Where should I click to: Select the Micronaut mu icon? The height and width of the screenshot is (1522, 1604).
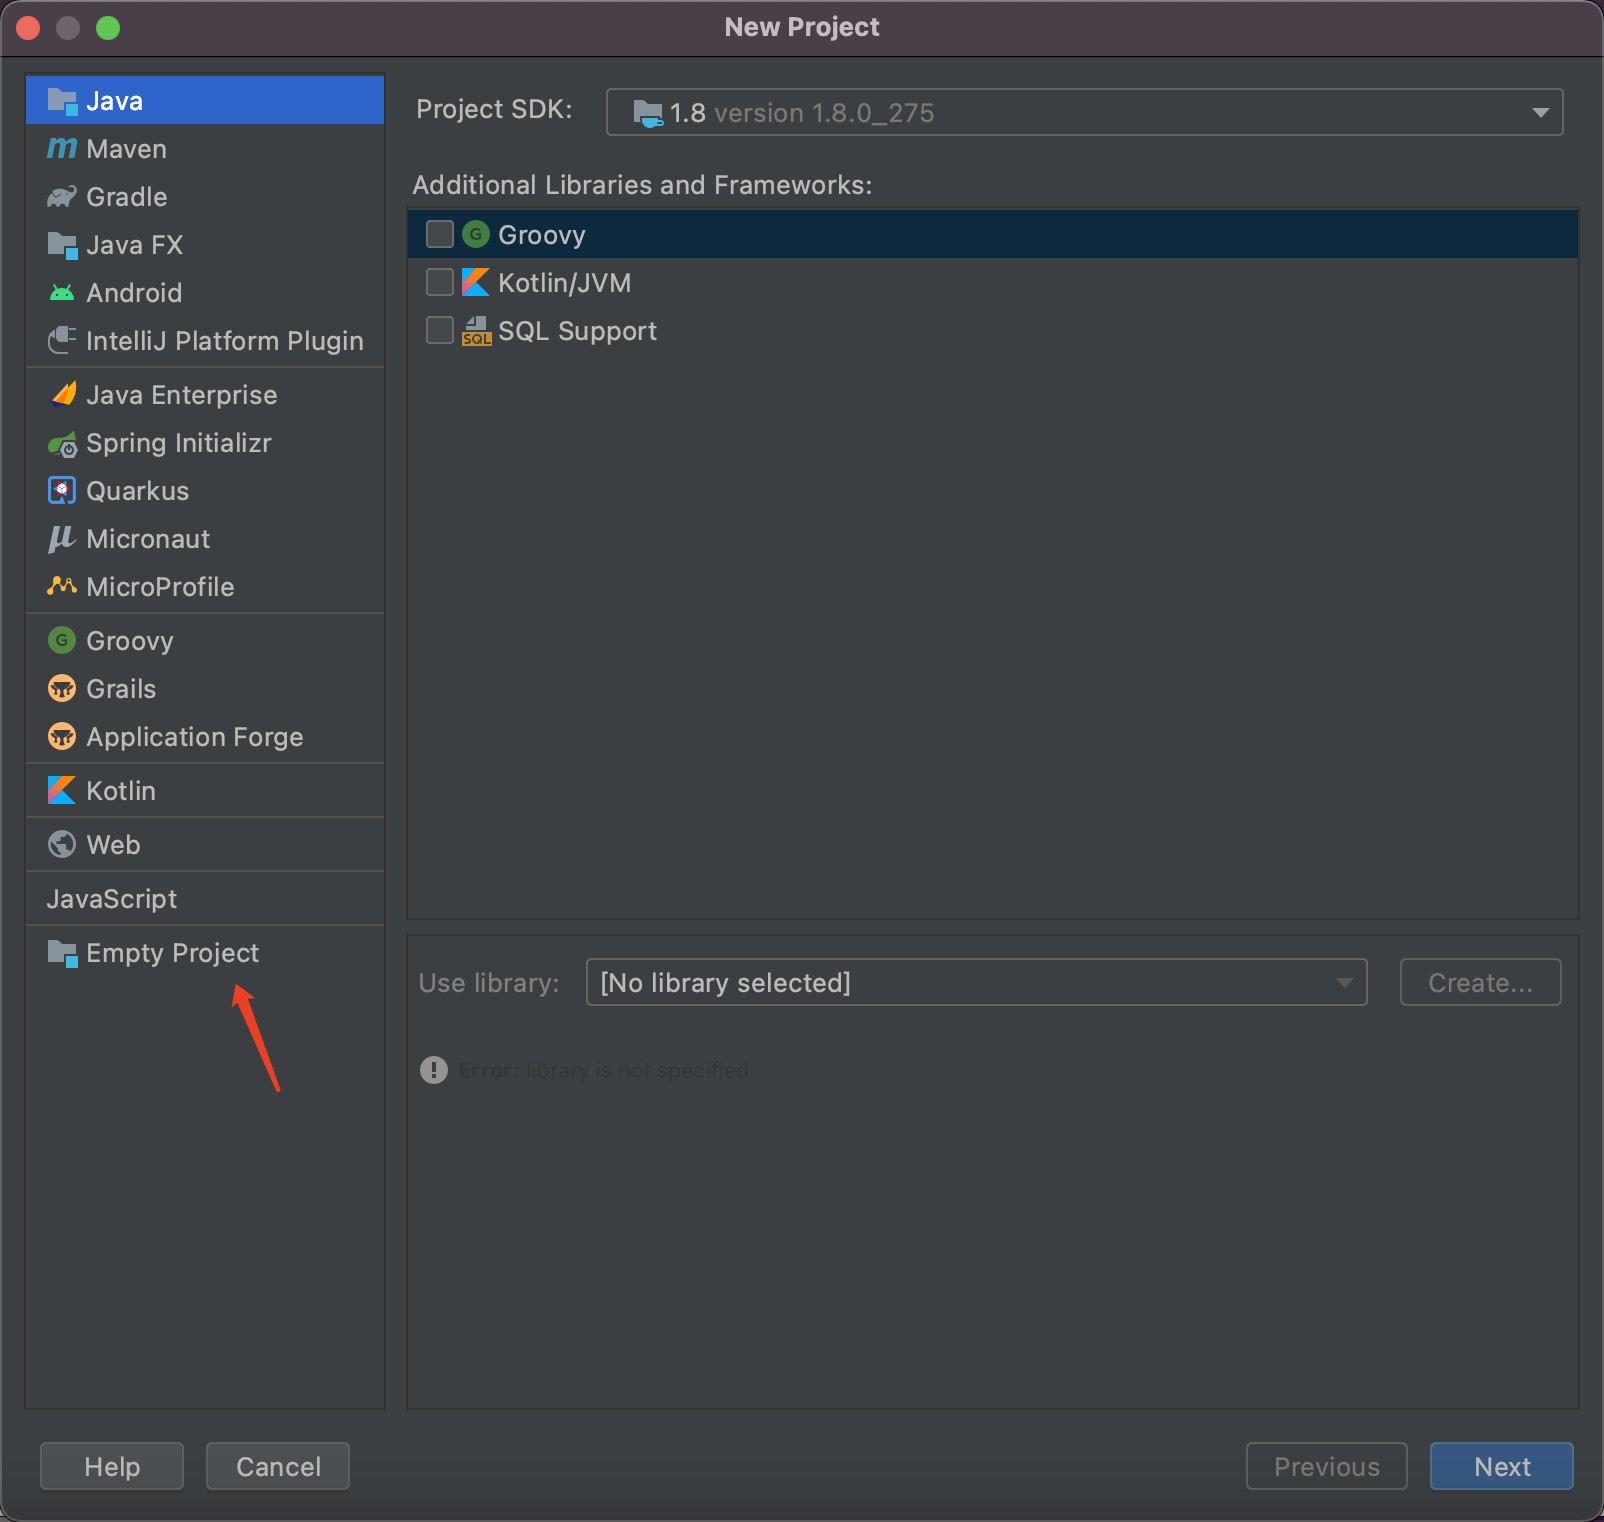(62, 539)
